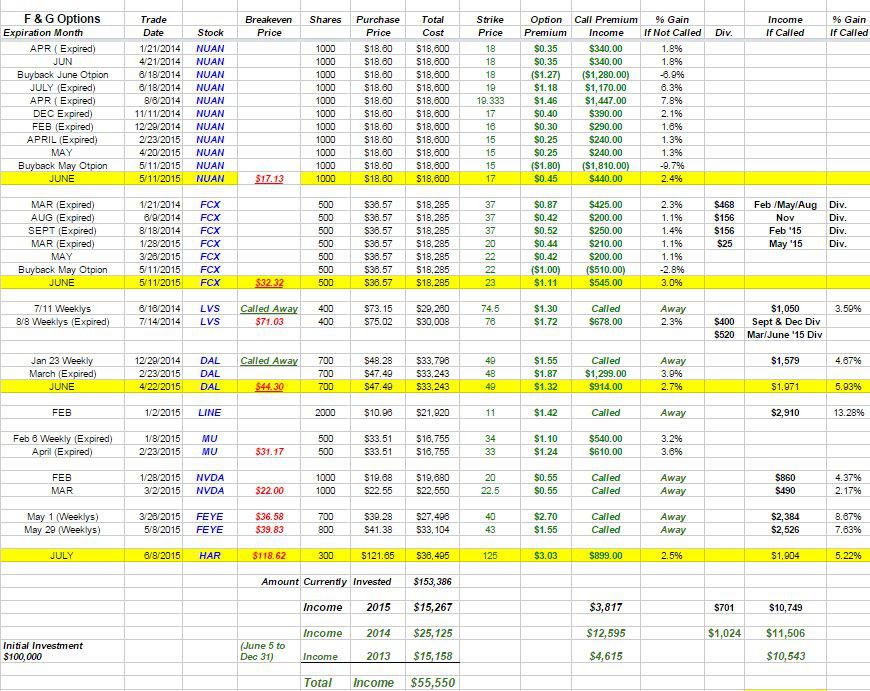This screenshot has width=870, height=691.
Task: Click the 'Expiration Month' header cell
Action: point(43,33)
